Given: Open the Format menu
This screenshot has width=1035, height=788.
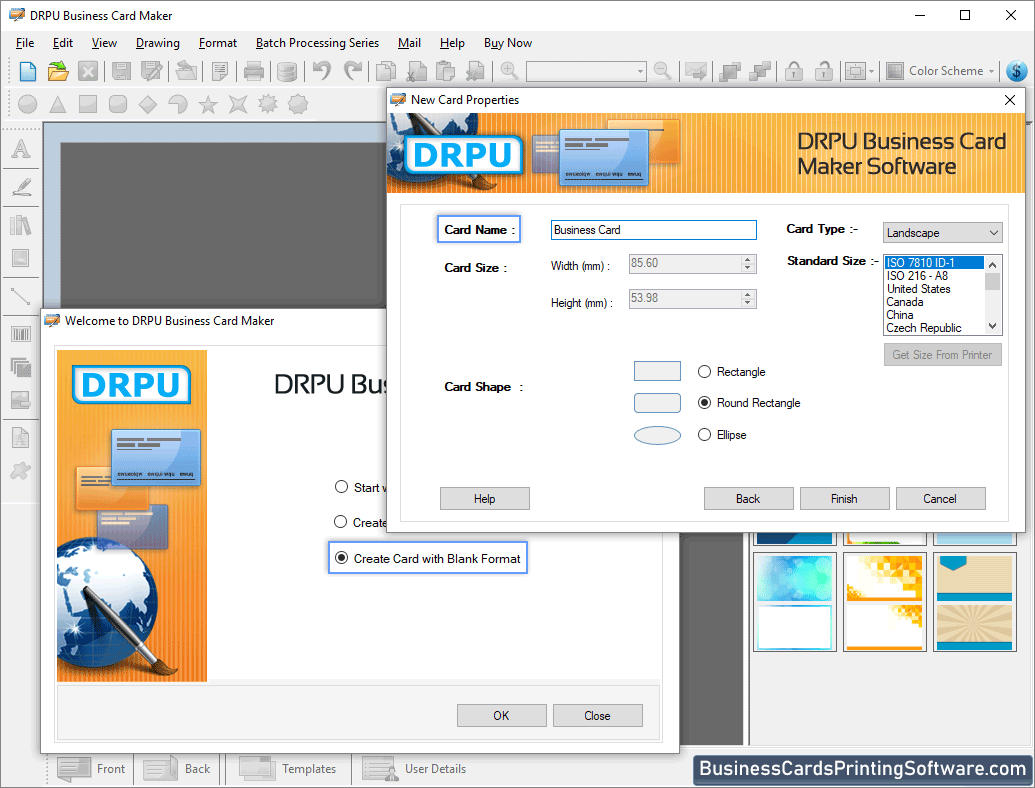Looking at the screenshot, I should point(218,43).
